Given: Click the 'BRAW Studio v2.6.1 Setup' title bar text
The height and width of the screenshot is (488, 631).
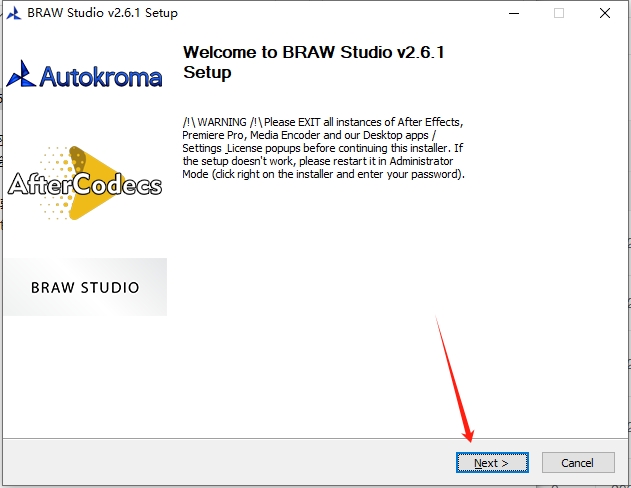Looking at the screenshot, I should point(102,13).
